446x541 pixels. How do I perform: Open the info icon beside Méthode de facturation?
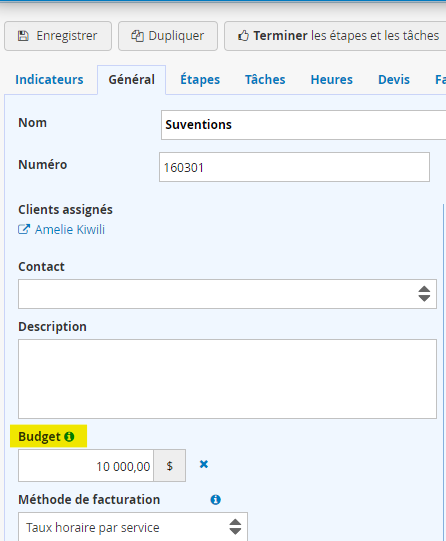tap(216, 500)
